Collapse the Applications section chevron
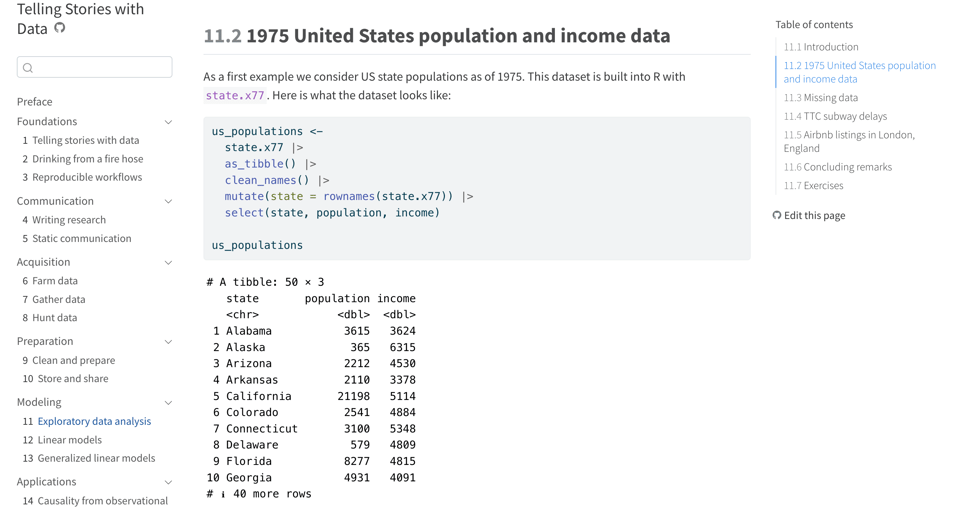This screenshot has height=508, width=960. point(168,482)
